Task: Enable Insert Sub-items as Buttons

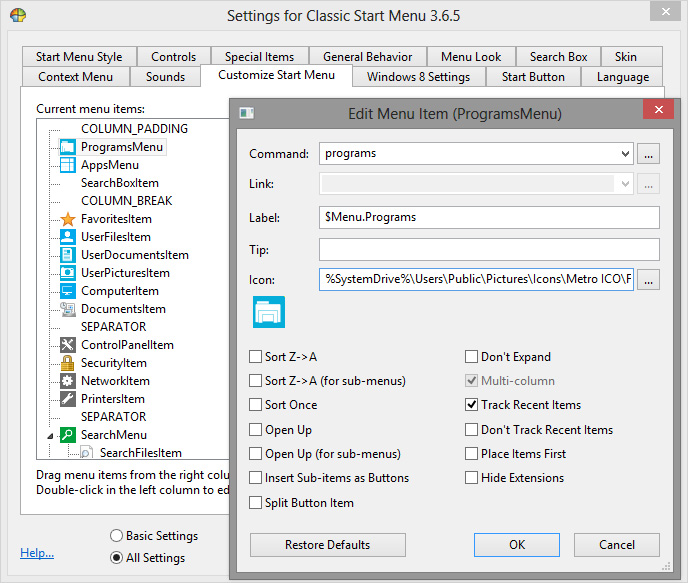Action: pyautogui.click(x=255, y=477)
